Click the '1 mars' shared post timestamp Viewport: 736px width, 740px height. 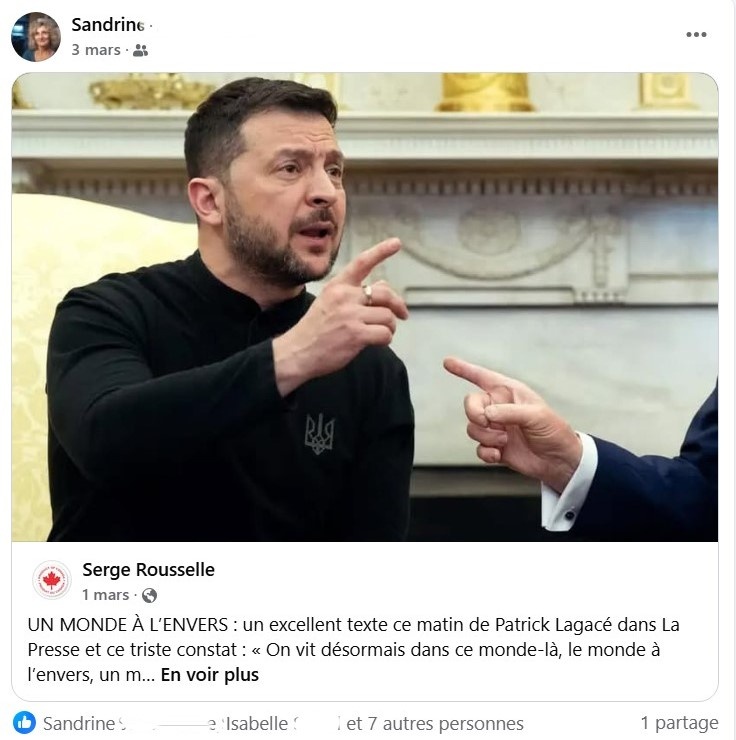coord(105,595)
